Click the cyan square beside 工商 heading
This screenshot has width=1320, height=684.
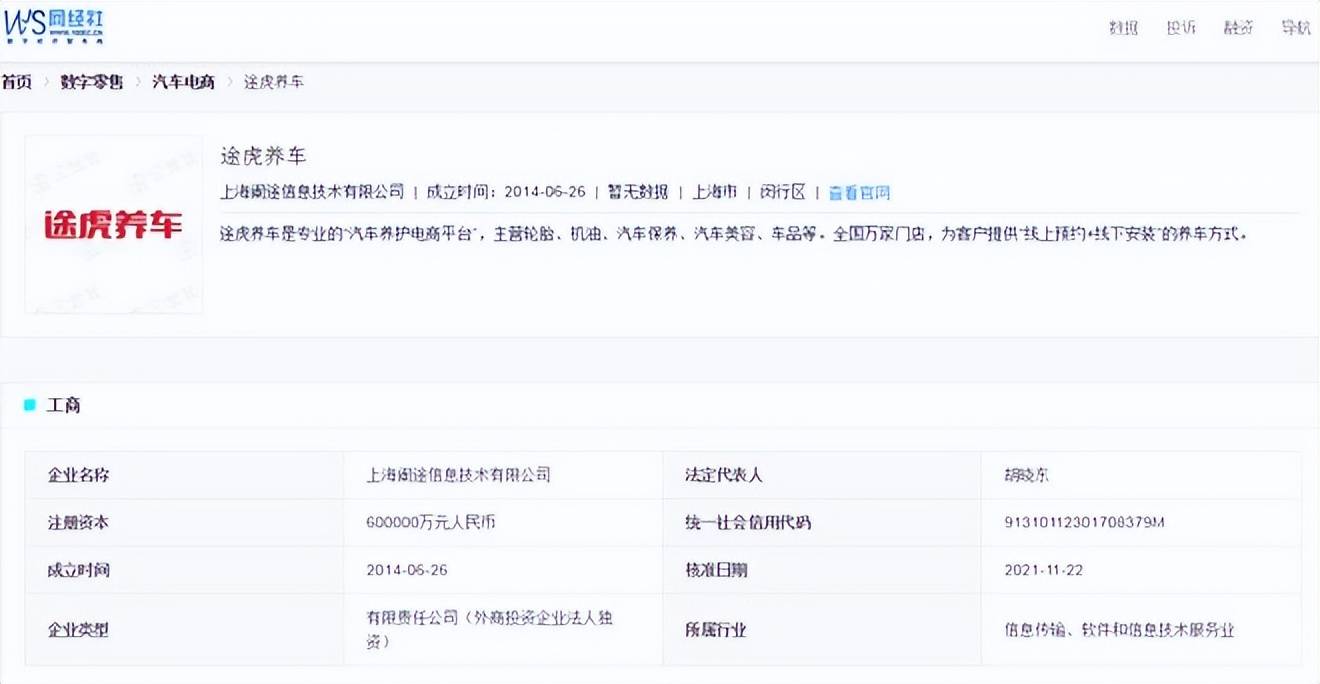click(30, 405)
